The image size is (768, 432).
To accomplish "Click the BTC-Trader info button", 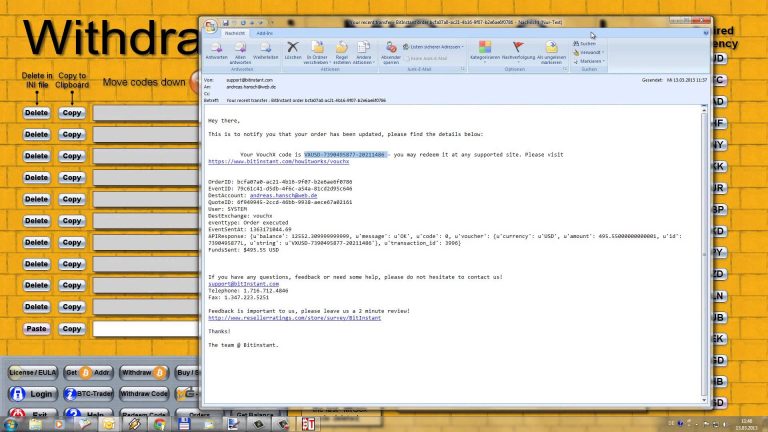I will point(88,393).
